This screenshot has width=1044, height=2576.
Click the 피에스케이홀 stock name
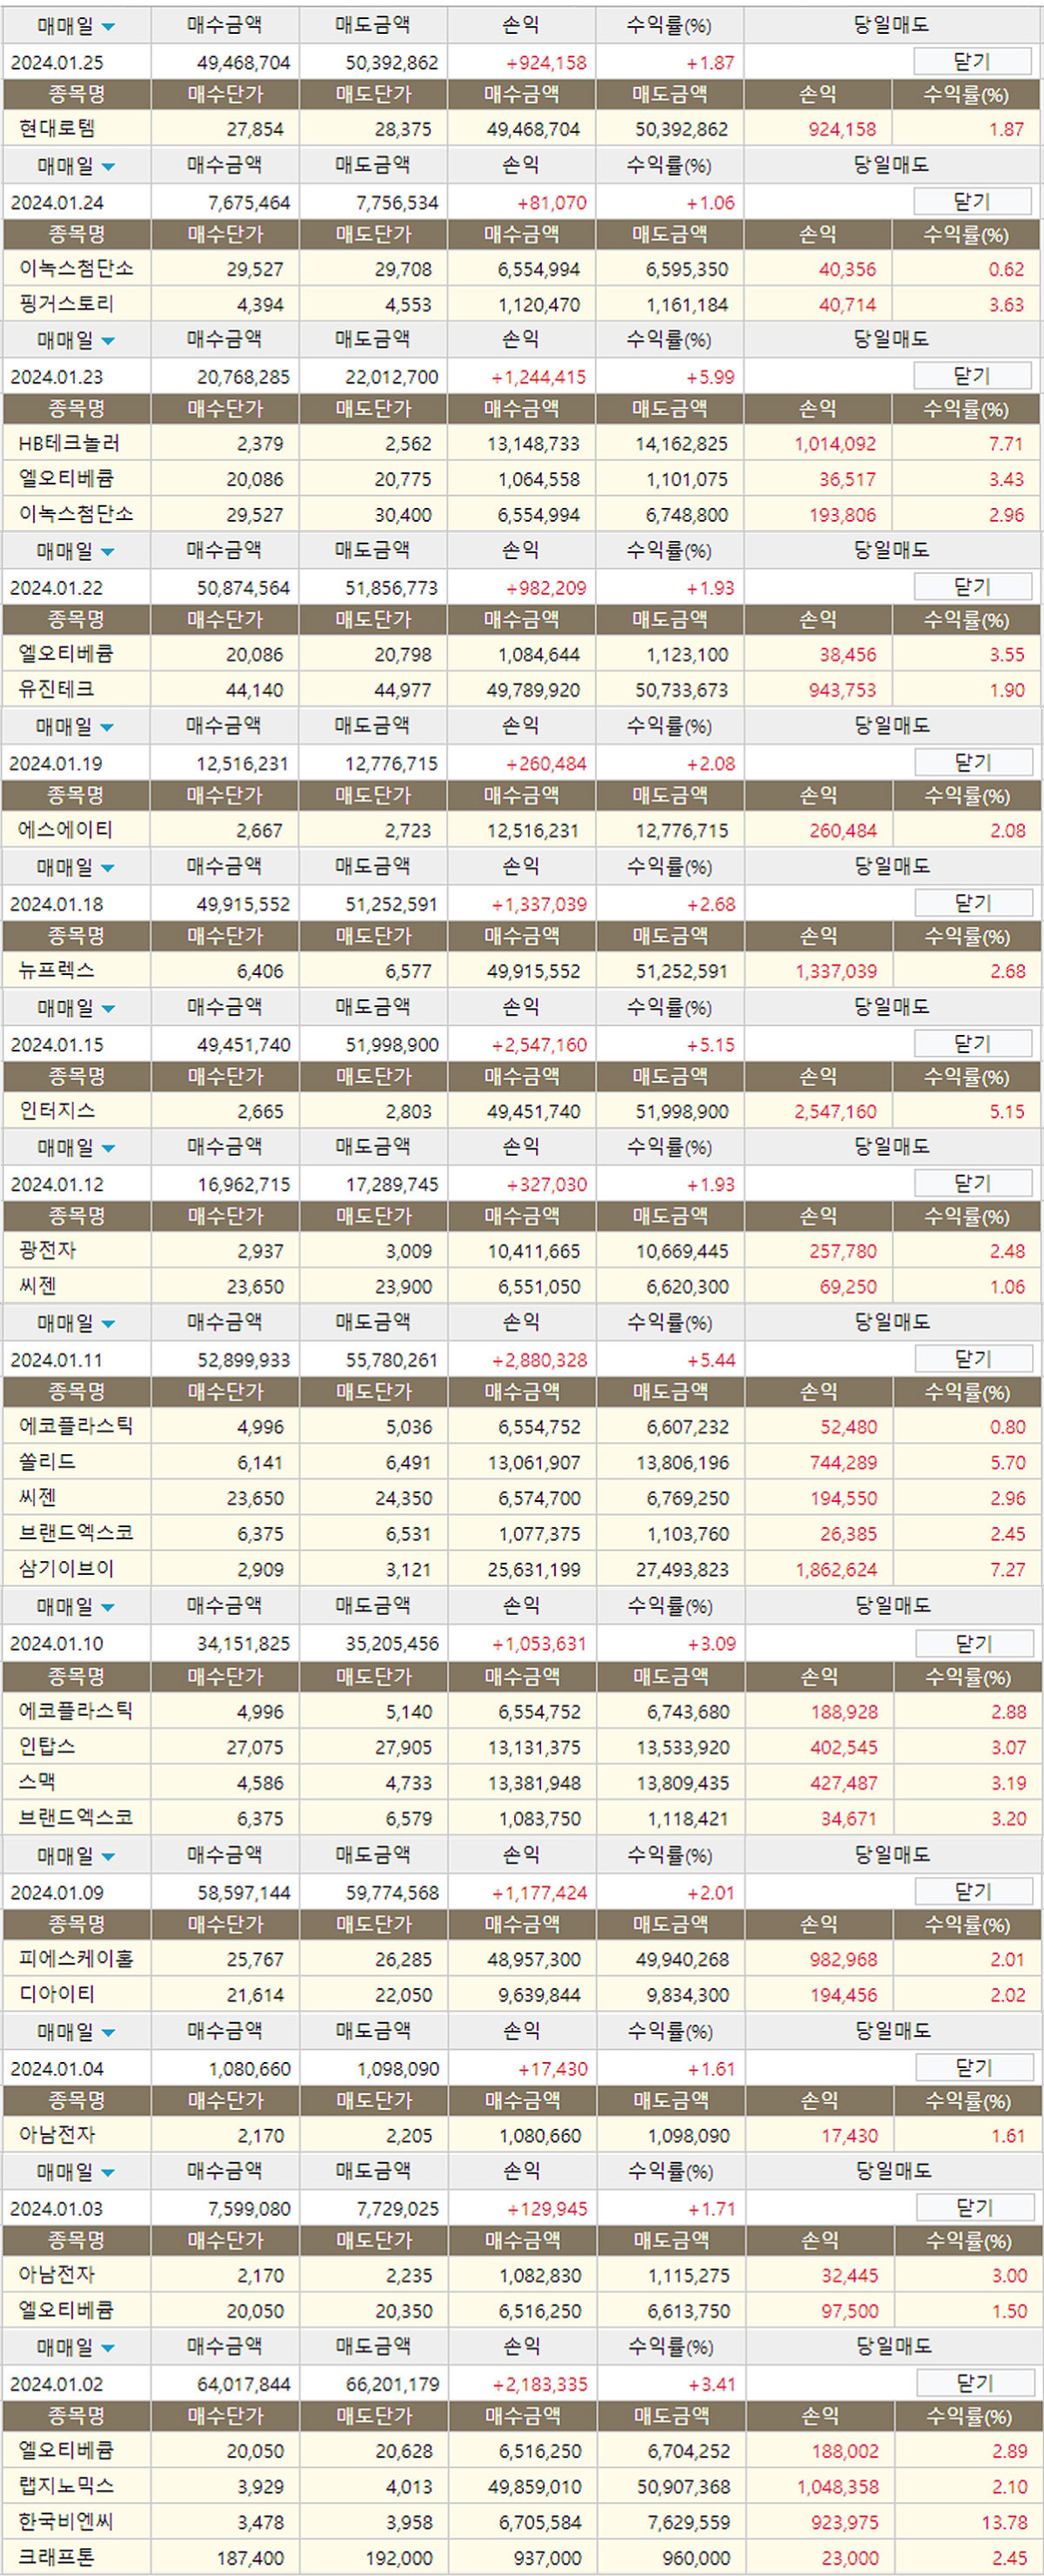[76, 1959]
